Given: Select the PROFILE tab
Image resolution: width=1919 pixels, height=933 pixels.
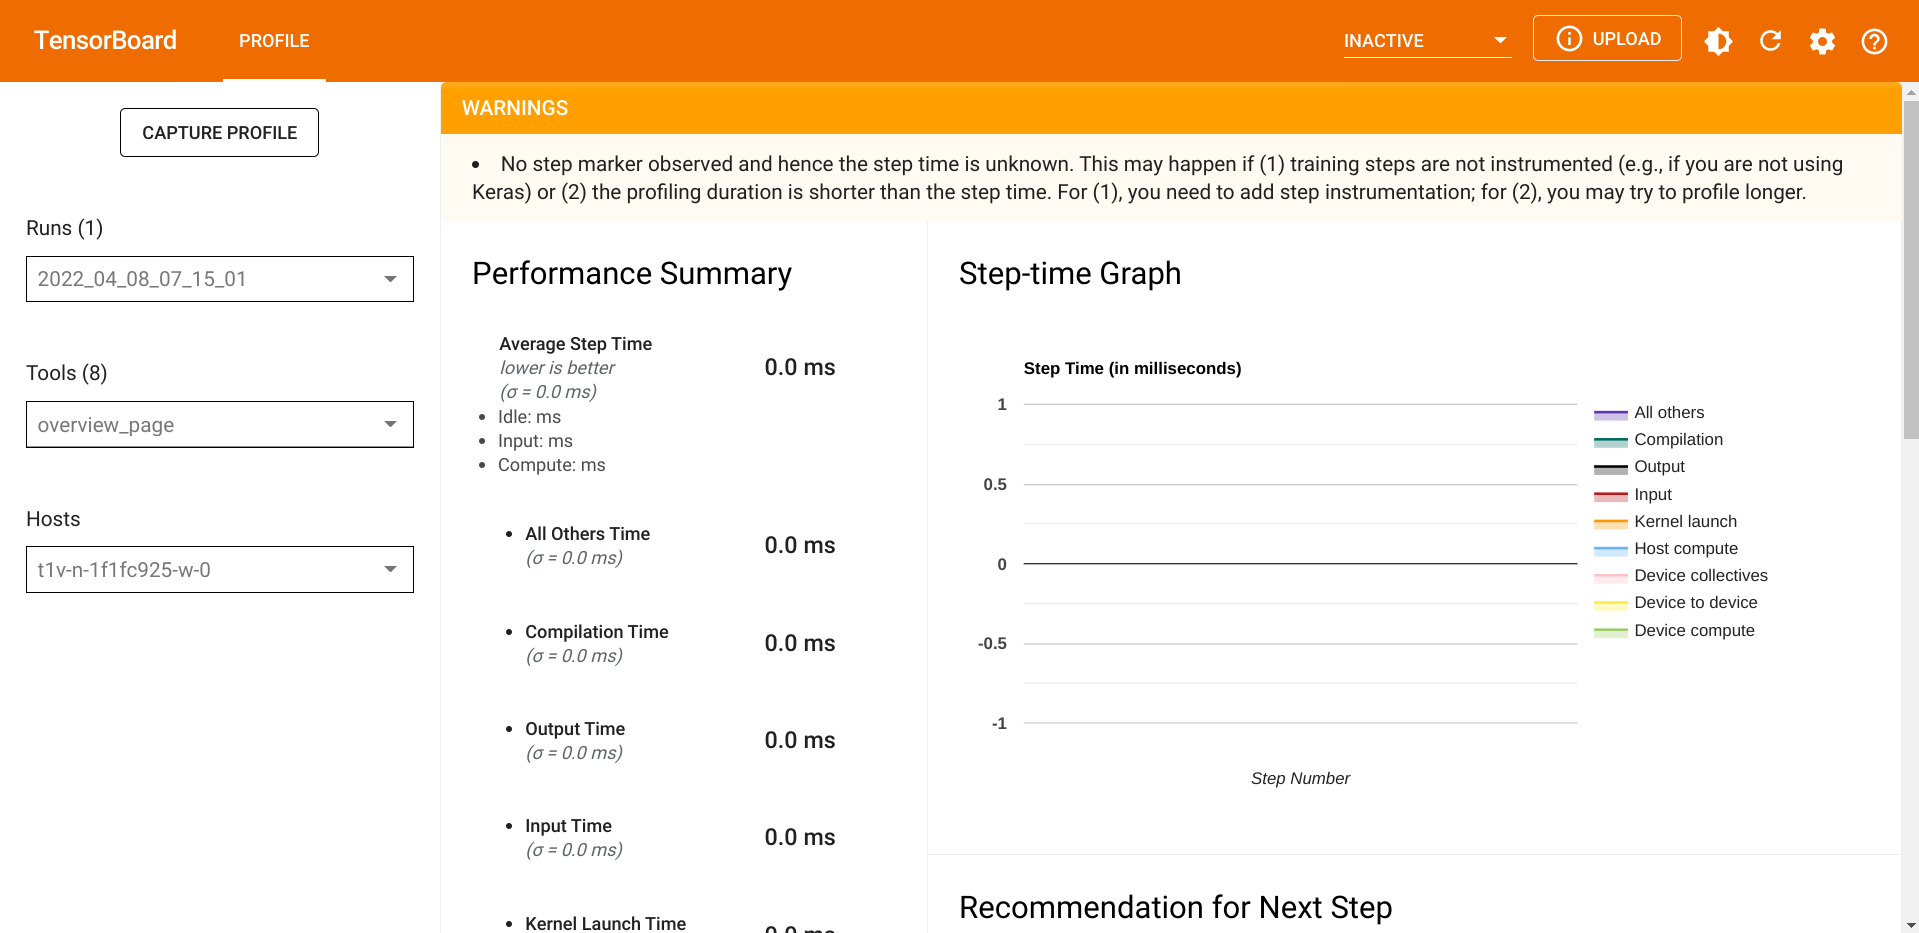Looking at the screenshot, I should tap(274, 41).
